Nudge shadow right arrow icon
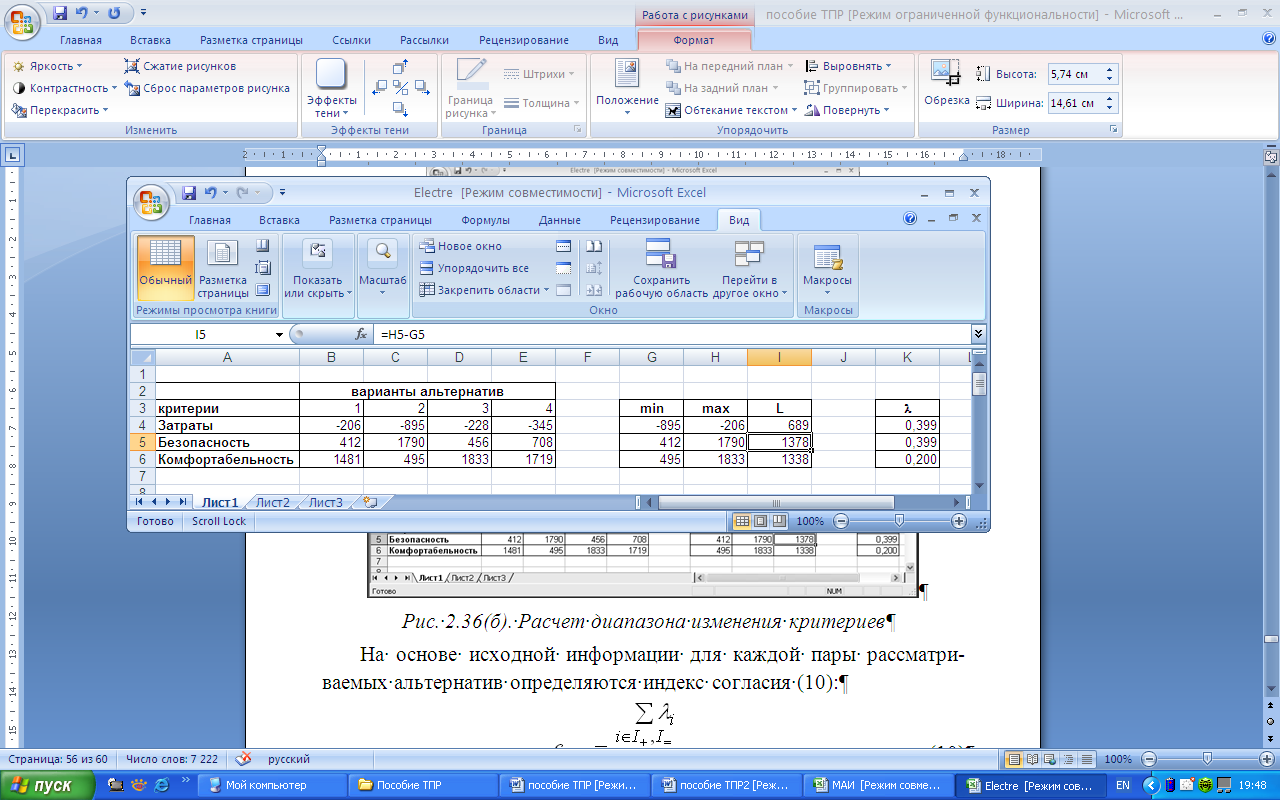This screenshot has width=1280, height=800. pos(422,88)
